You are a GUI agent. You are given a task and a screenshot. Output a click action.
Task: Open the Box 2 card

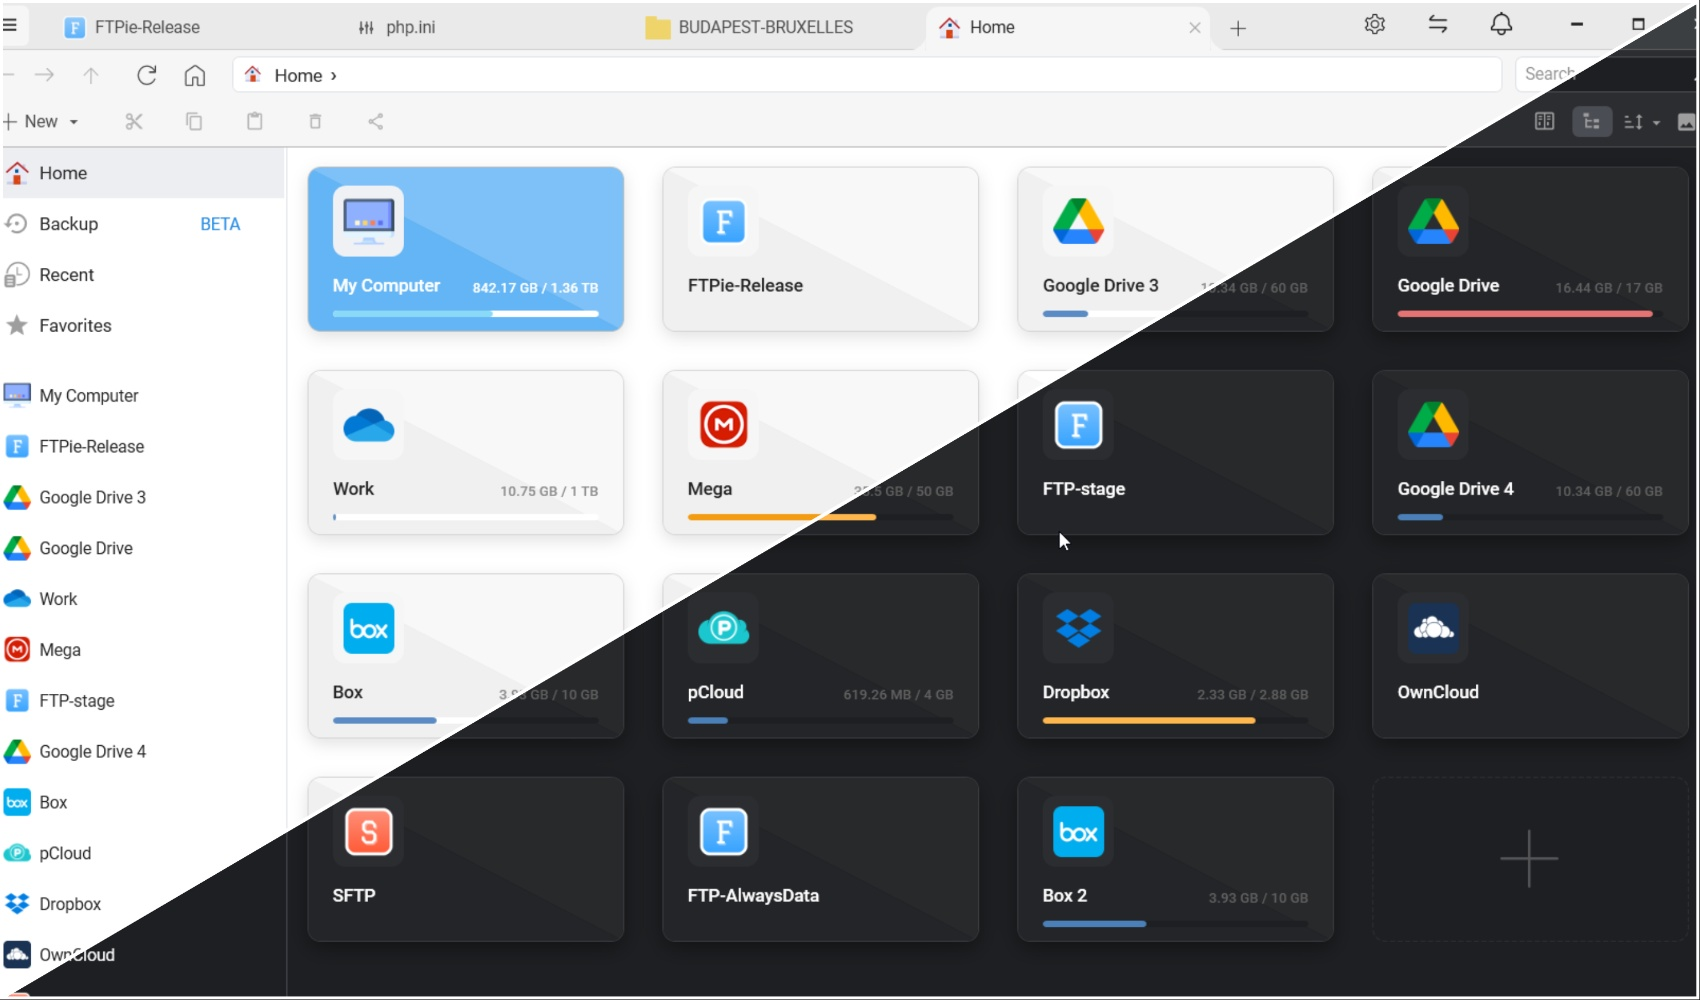click(x=1175, y=859)
